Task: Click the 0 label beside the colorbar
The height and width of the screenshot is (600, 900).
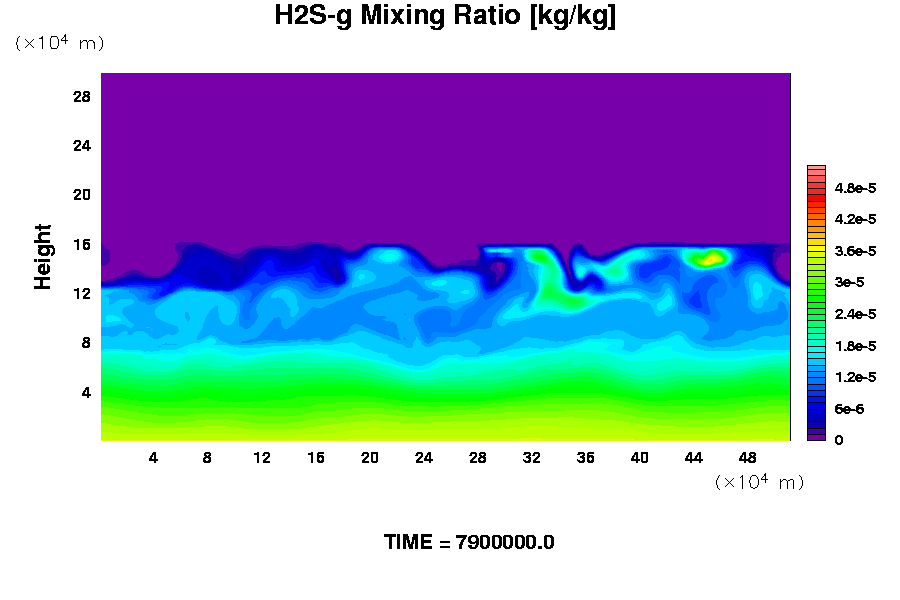Action: point(838,440)
